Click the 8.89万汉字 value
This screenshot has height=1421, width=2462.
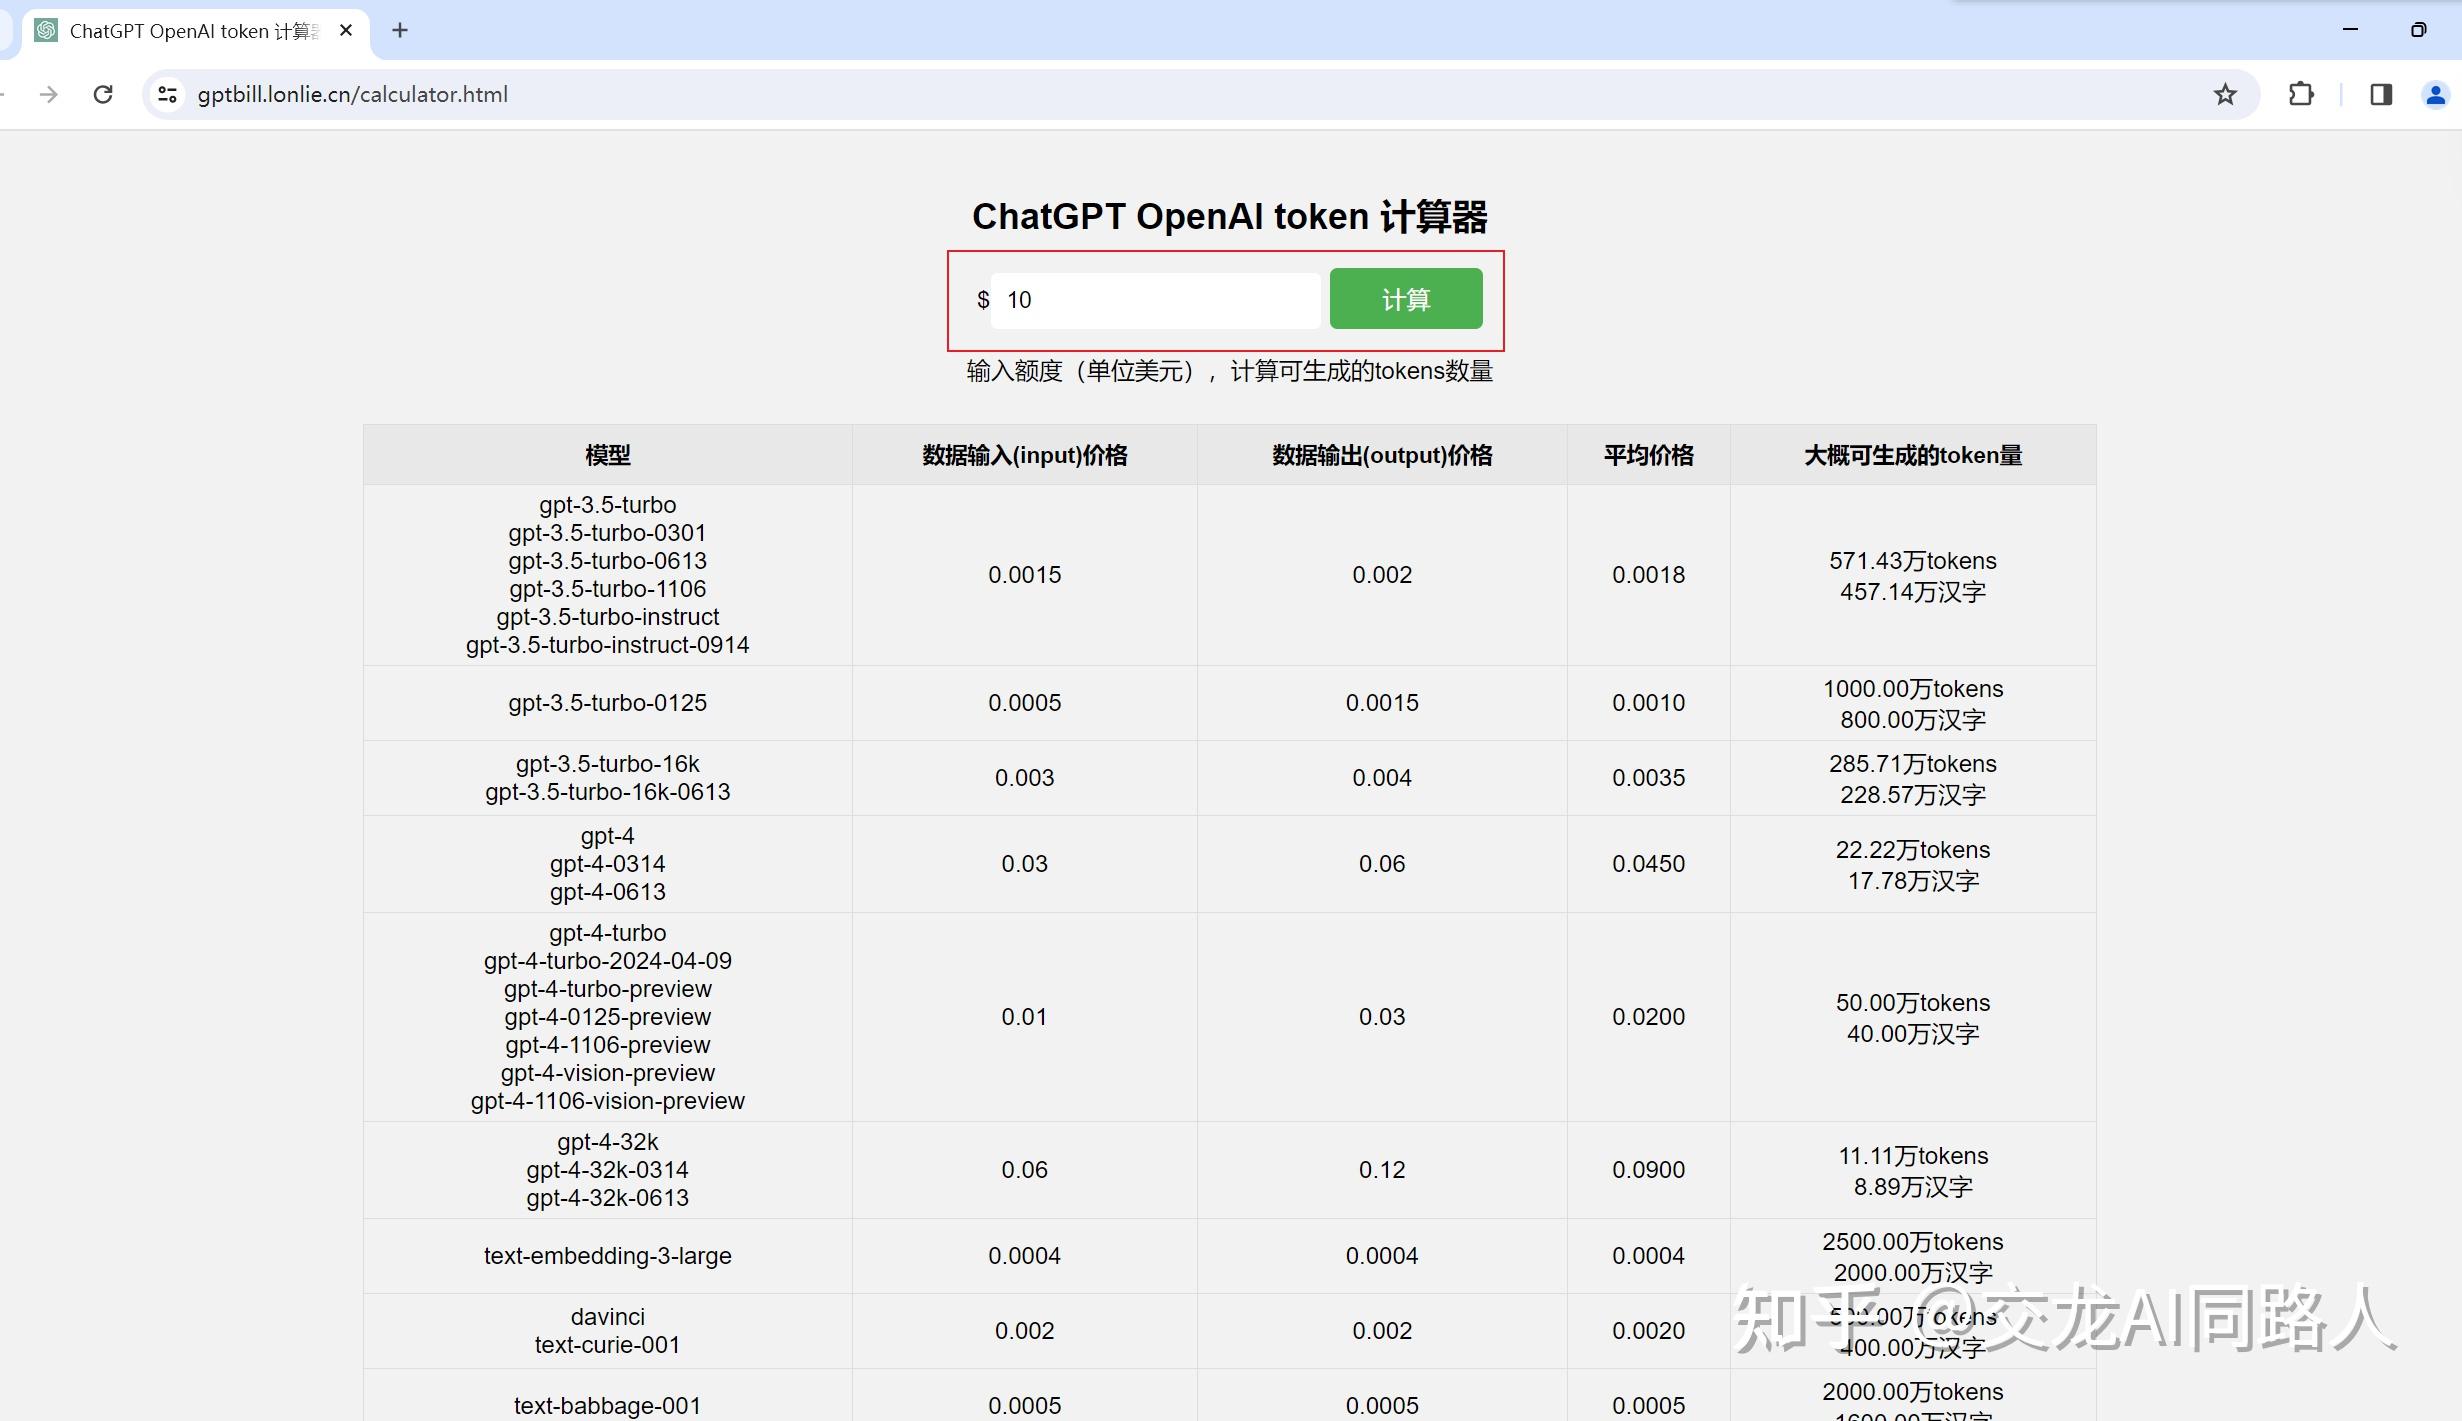point(1913,1187)
